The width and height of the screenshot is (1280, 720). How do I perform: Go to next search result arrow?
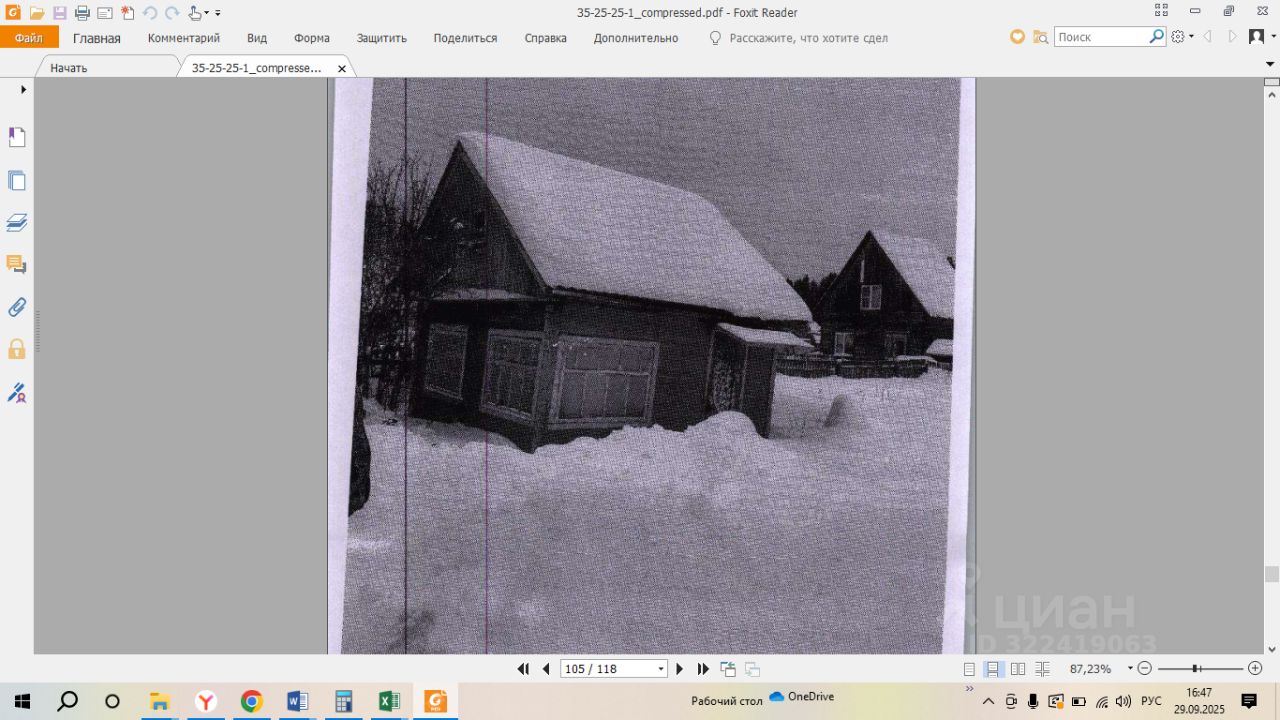pyautogui.click(x=1232, y=37)
